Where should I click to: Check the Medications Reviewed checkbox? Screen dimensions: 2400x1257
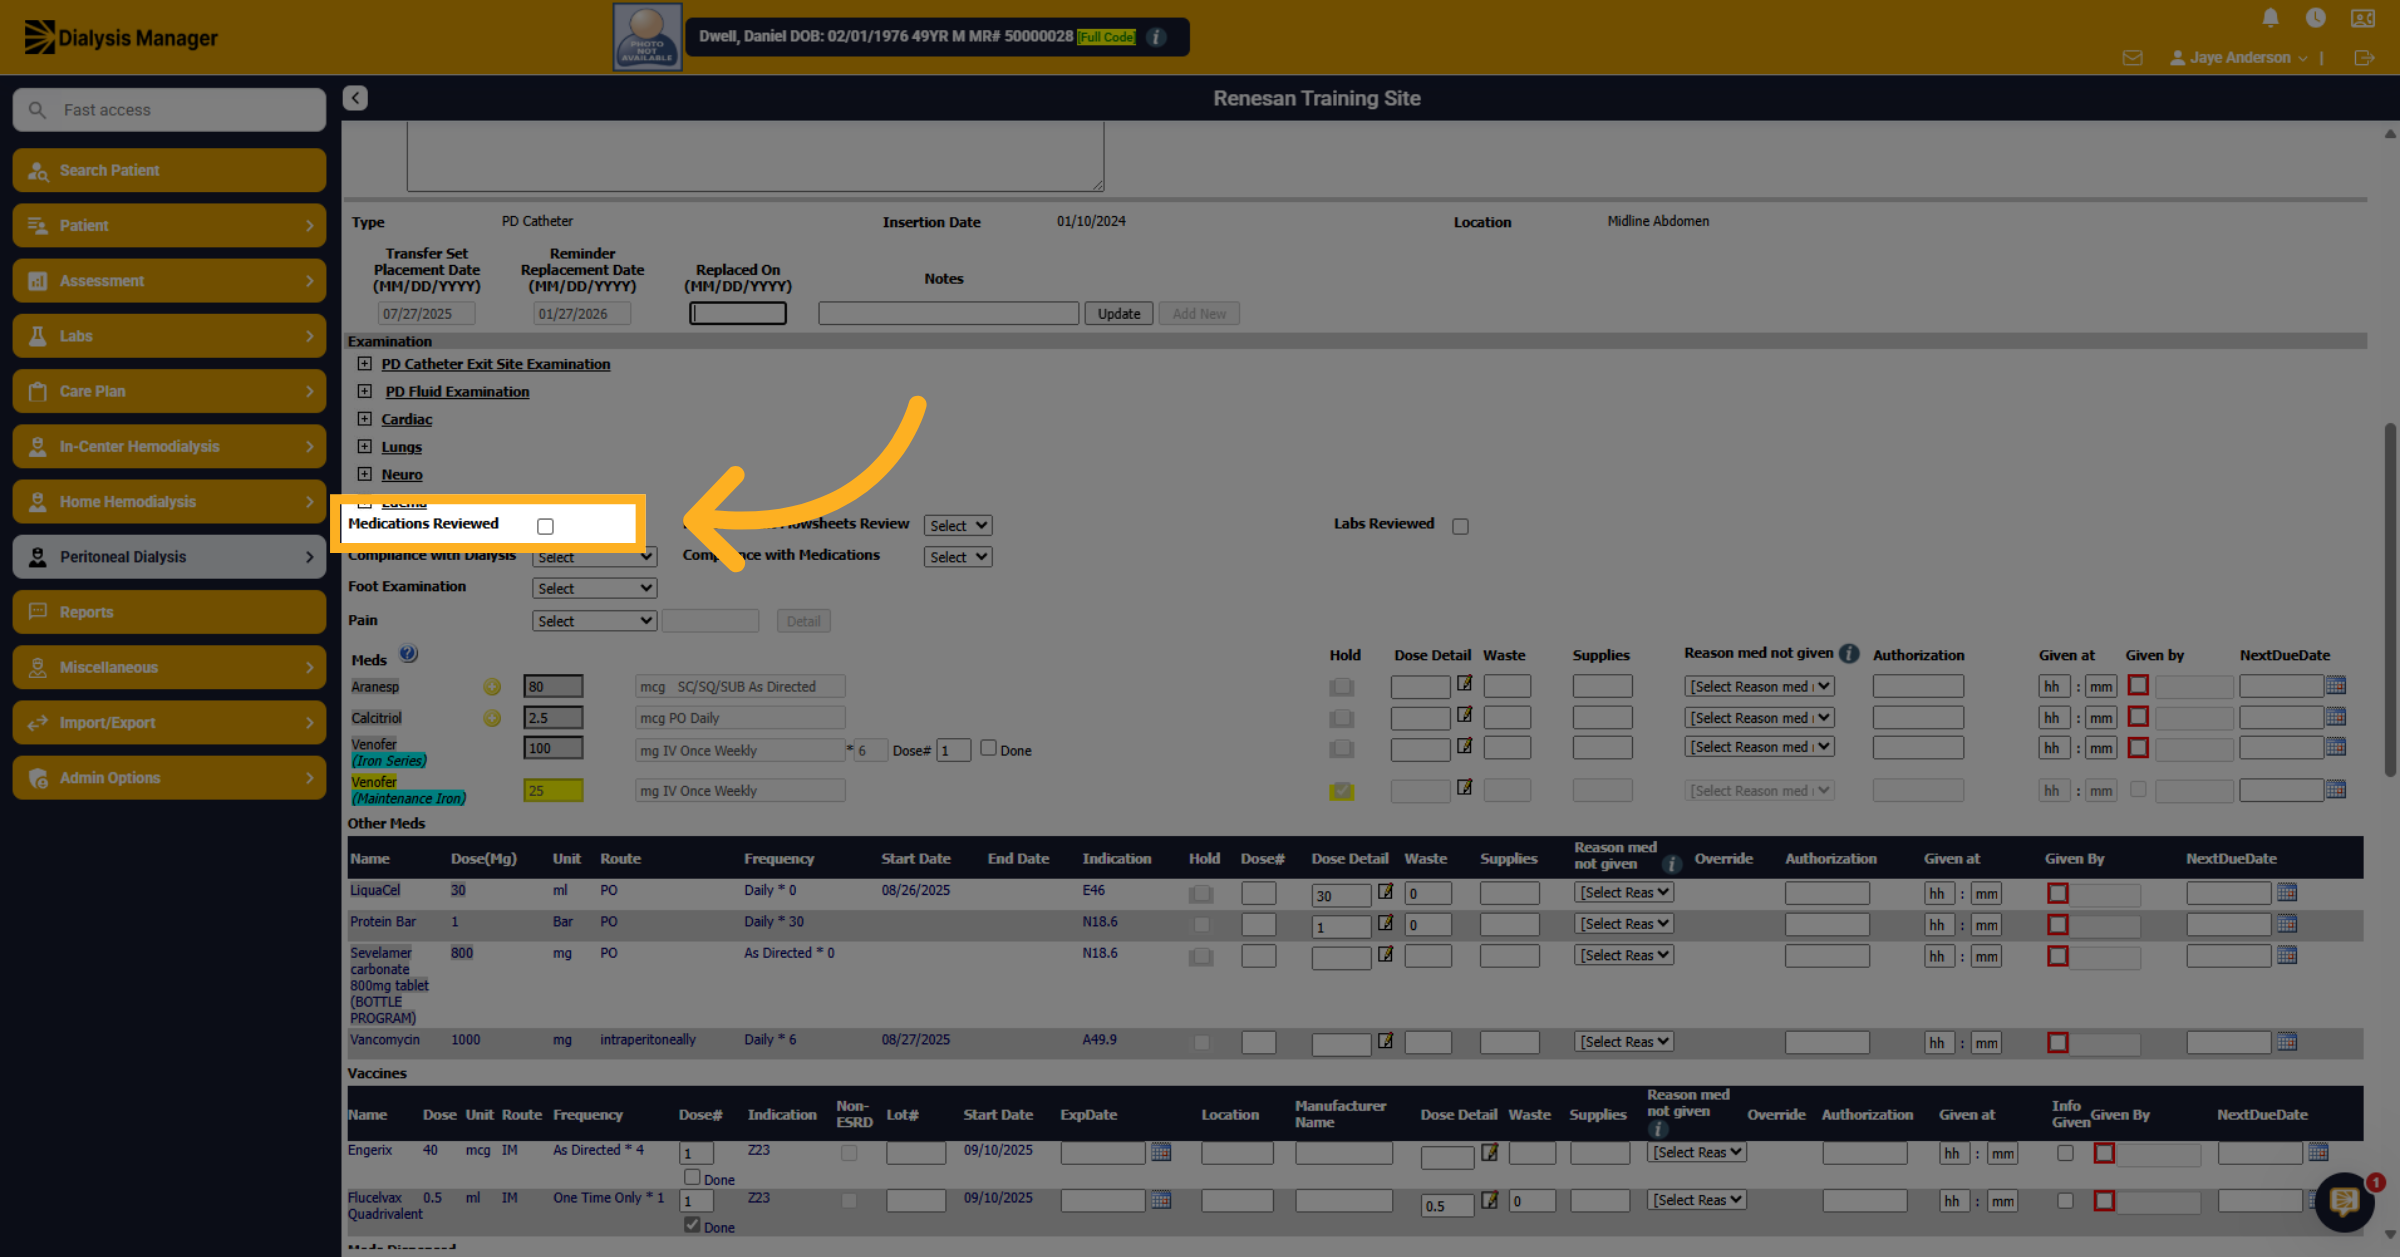point(545,526)
